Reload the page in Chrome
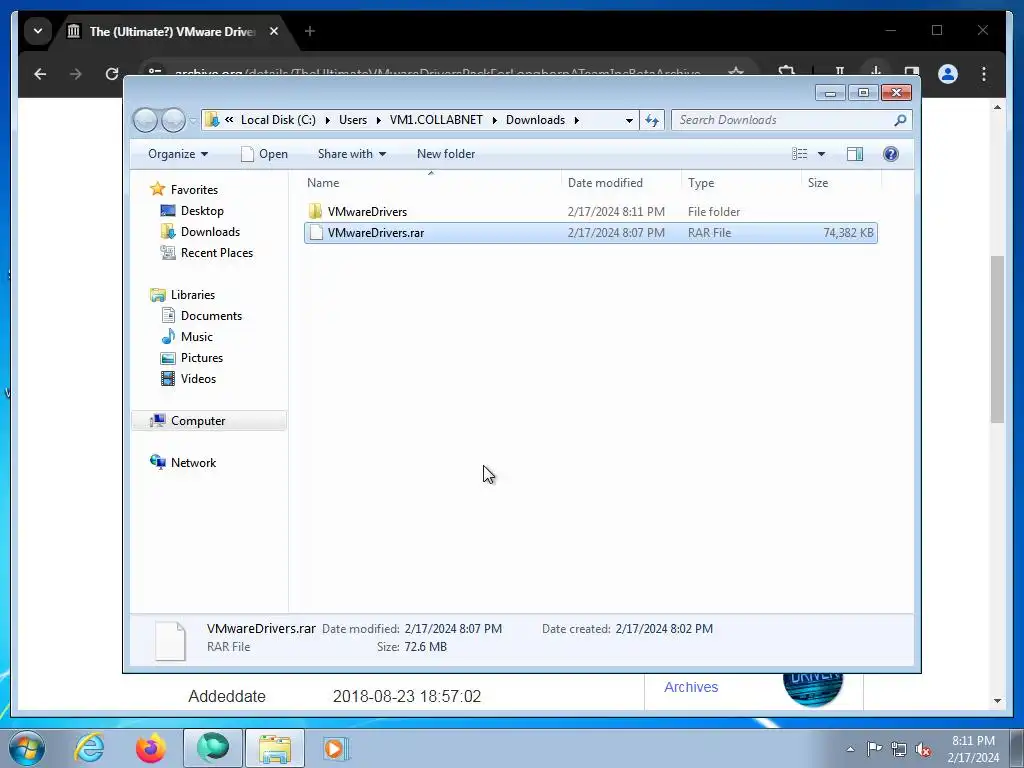 (x=112, y=74)
